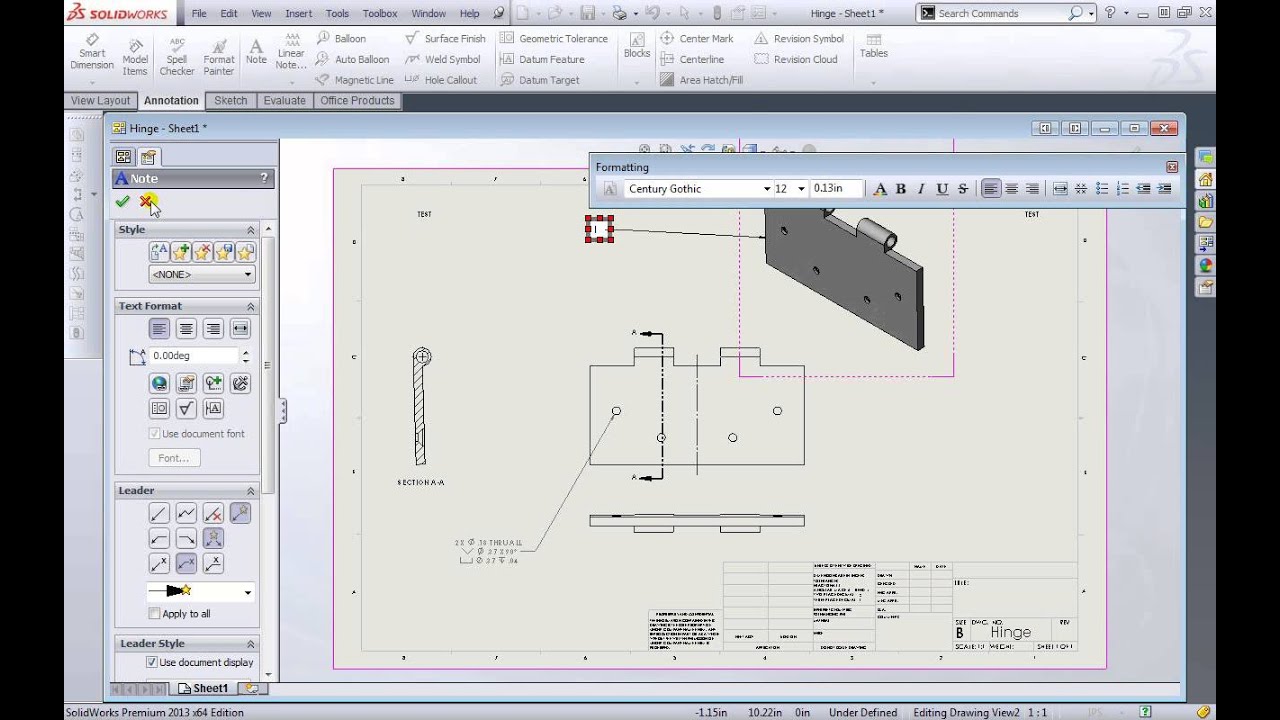
Task: Insert a Surface Finish symbol
Action: tap(445, 38)
